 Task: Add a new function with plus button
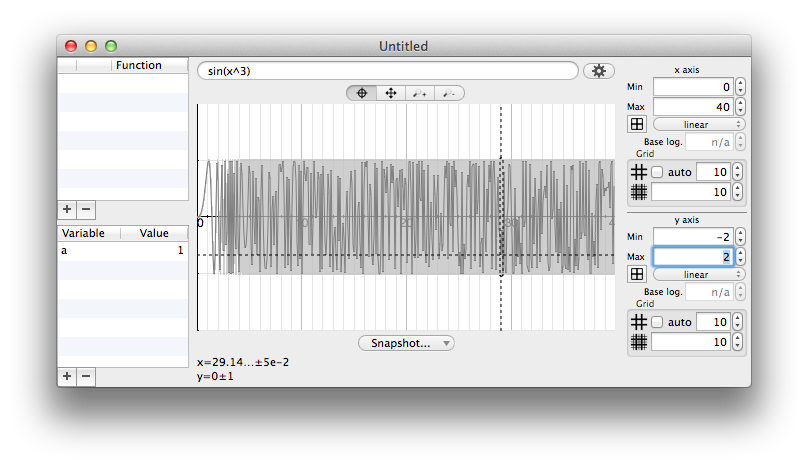[67, 209]
